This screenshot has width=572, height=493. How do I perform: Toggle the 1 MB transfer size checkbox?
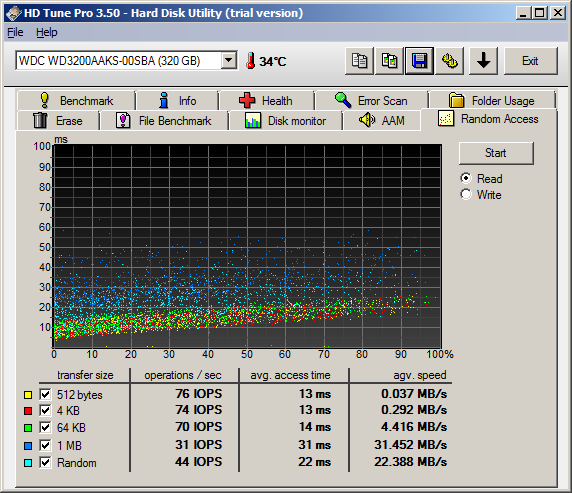point(45,445)
